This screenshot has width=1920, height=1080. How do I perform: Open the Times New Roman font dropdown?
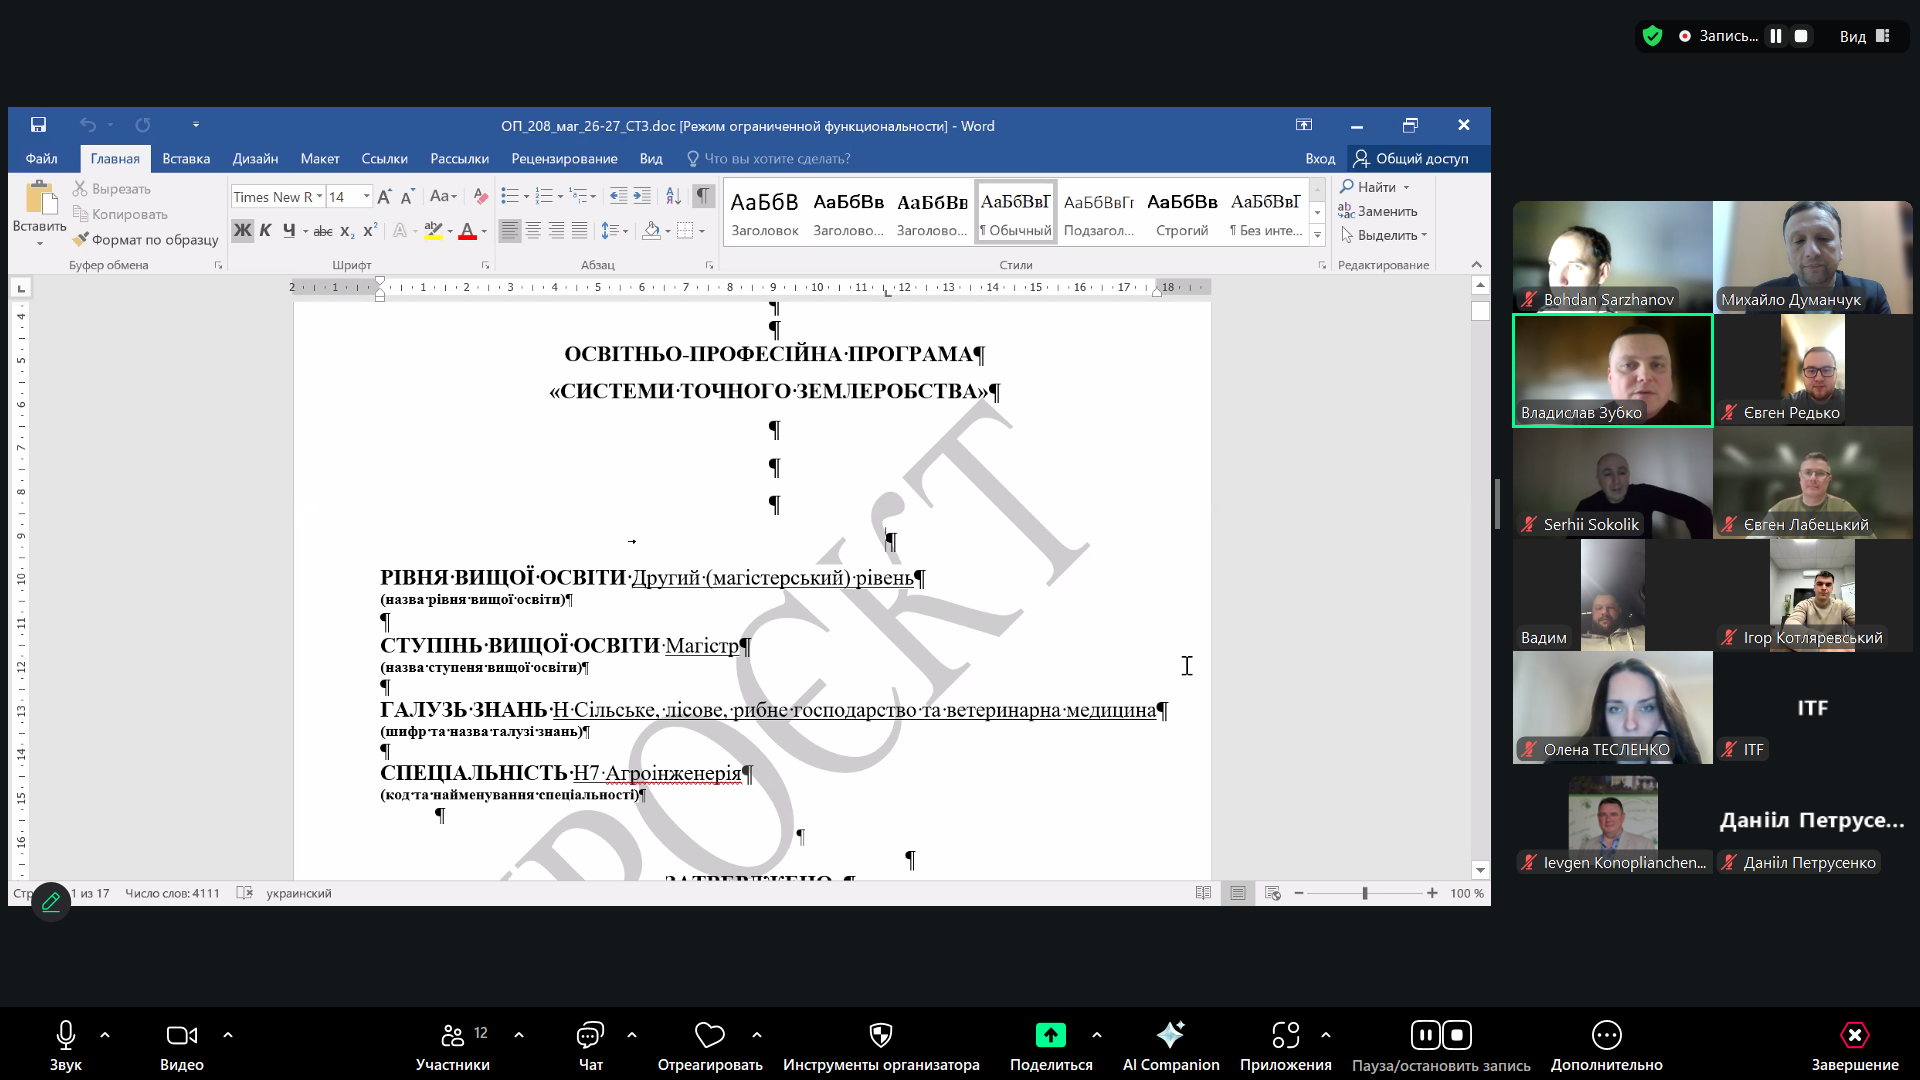(320, 197)
